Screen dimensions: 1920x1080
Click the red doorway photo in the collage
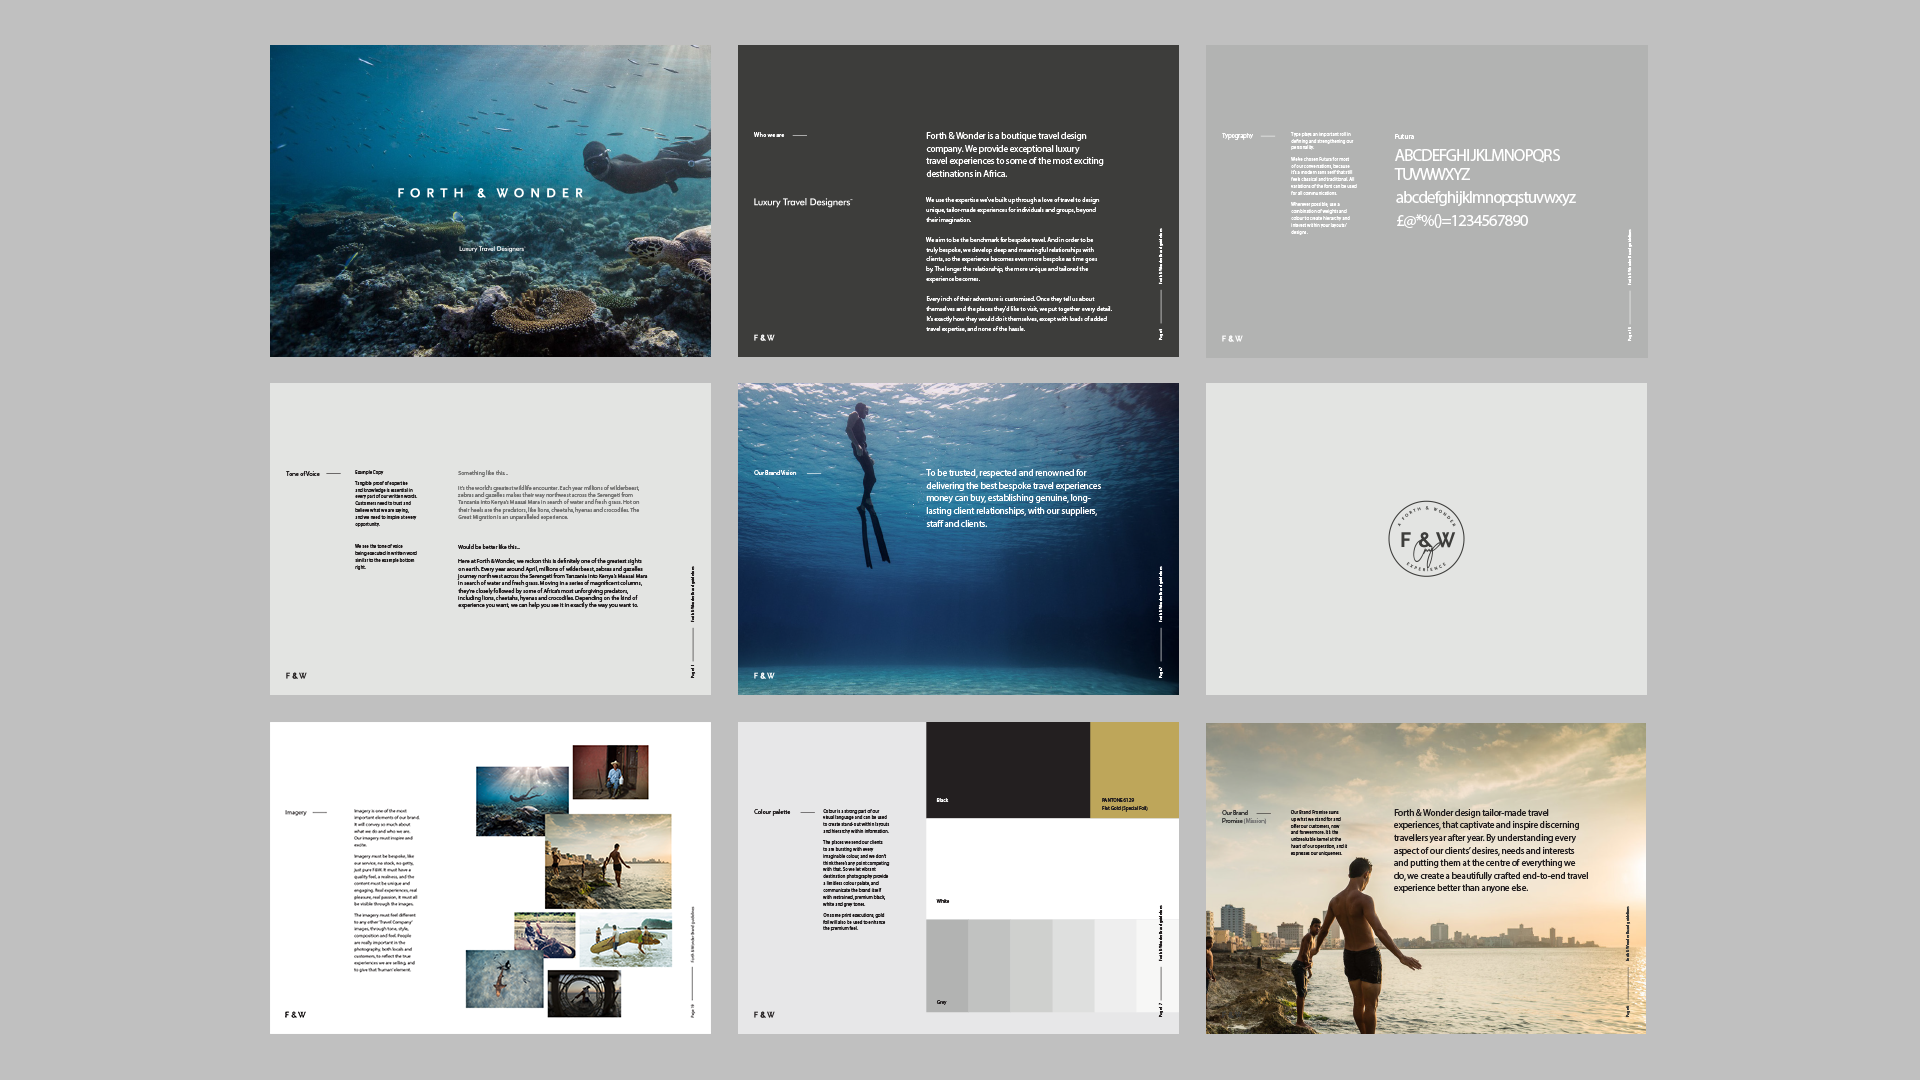click(611, 772)
